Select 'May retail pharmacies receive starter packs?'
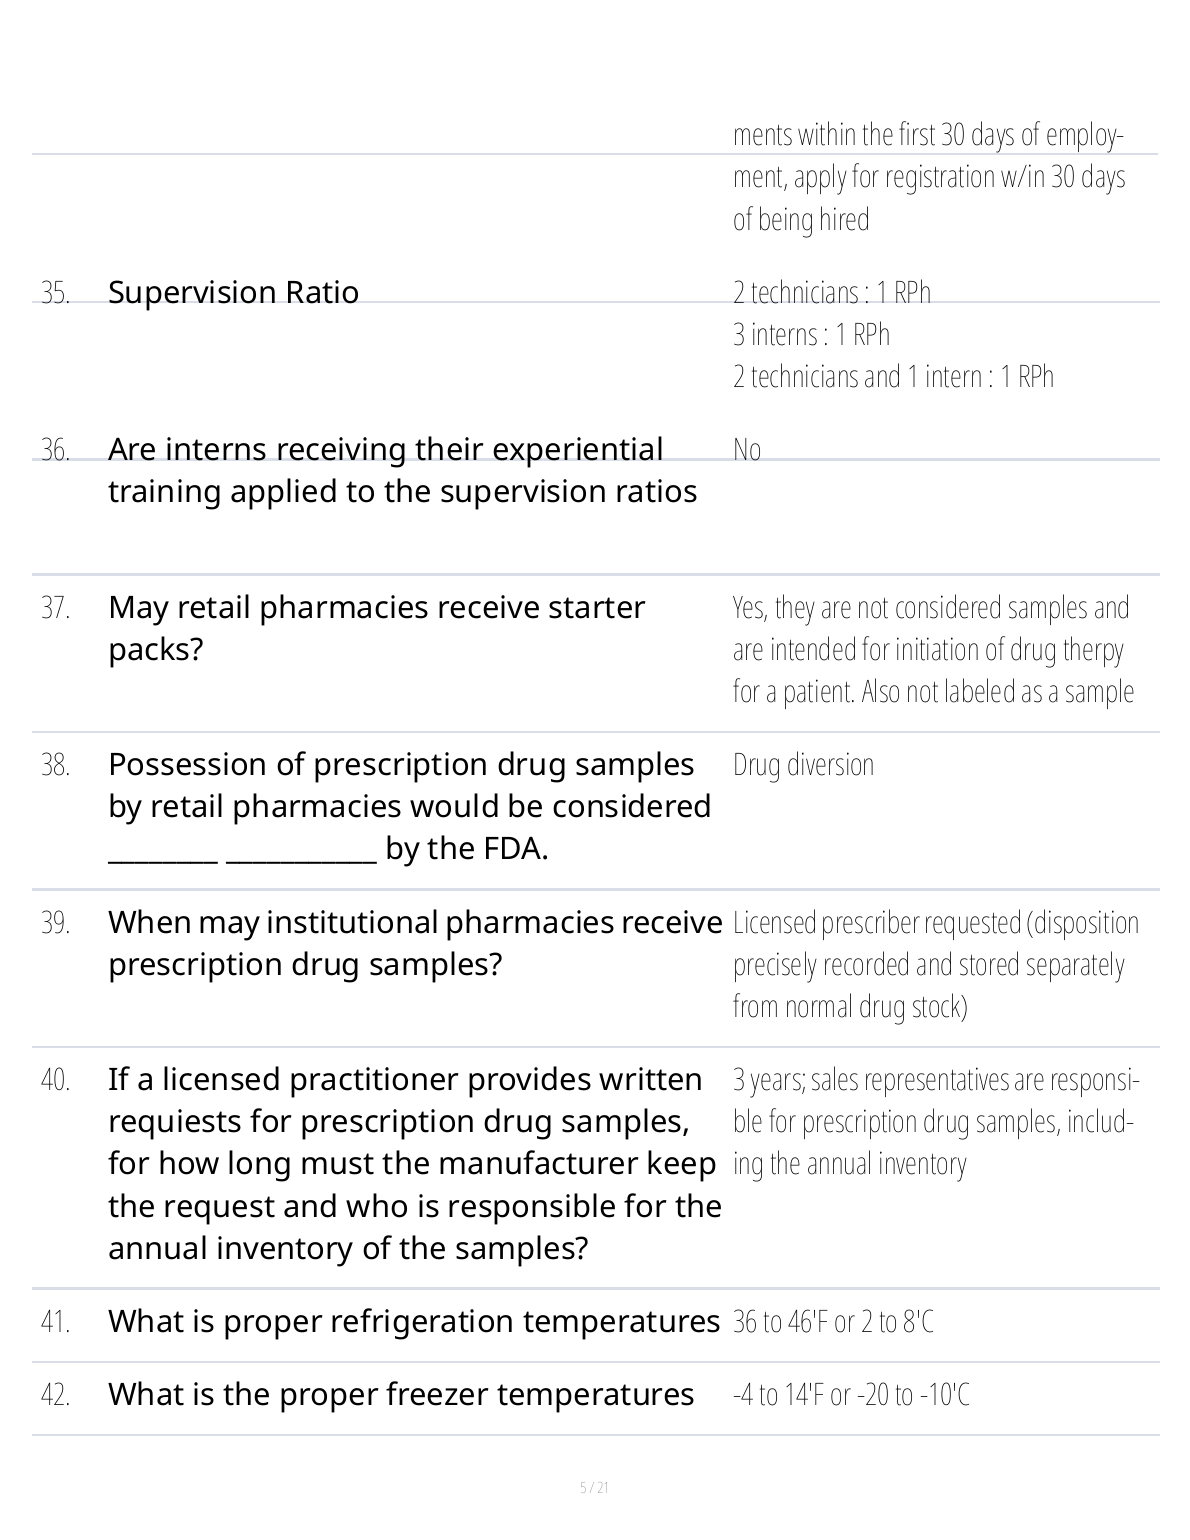Viewport: 1190px width, 1540px height. (x=376, y=628)
